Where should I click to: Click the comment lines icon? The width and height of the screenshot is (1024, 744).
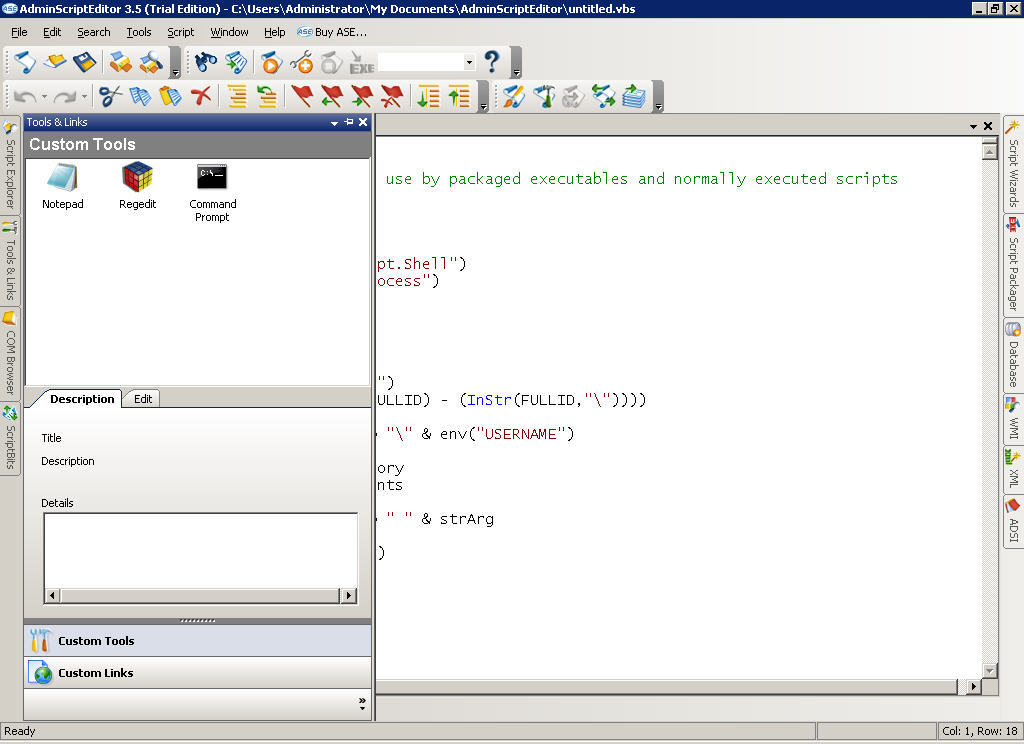pyautogui.click(x=236, y=97)
